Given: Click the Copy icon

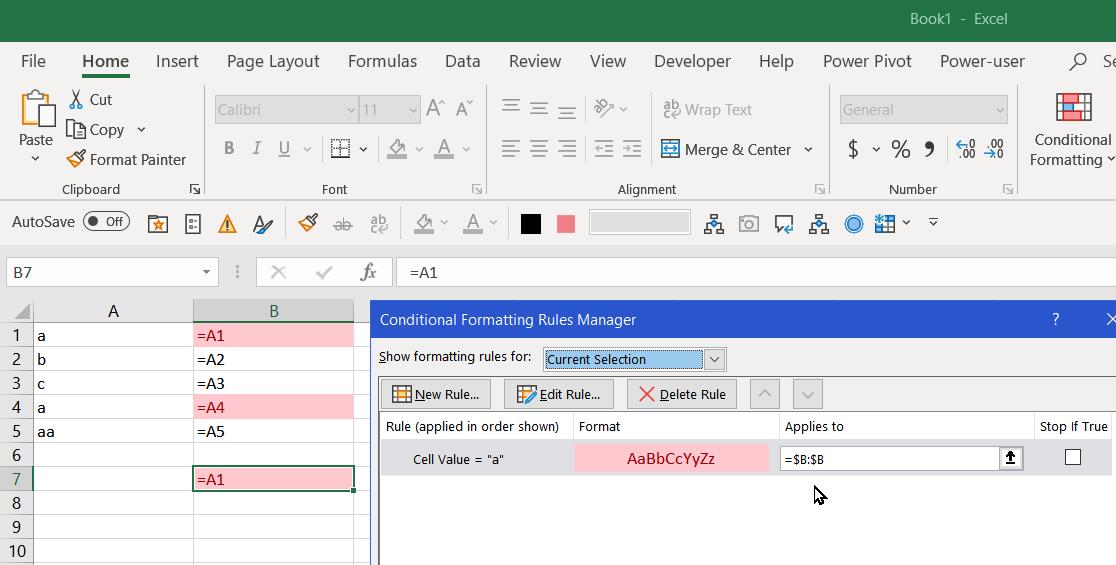Looking at the screenshot, I should click(x=75, y=129).
